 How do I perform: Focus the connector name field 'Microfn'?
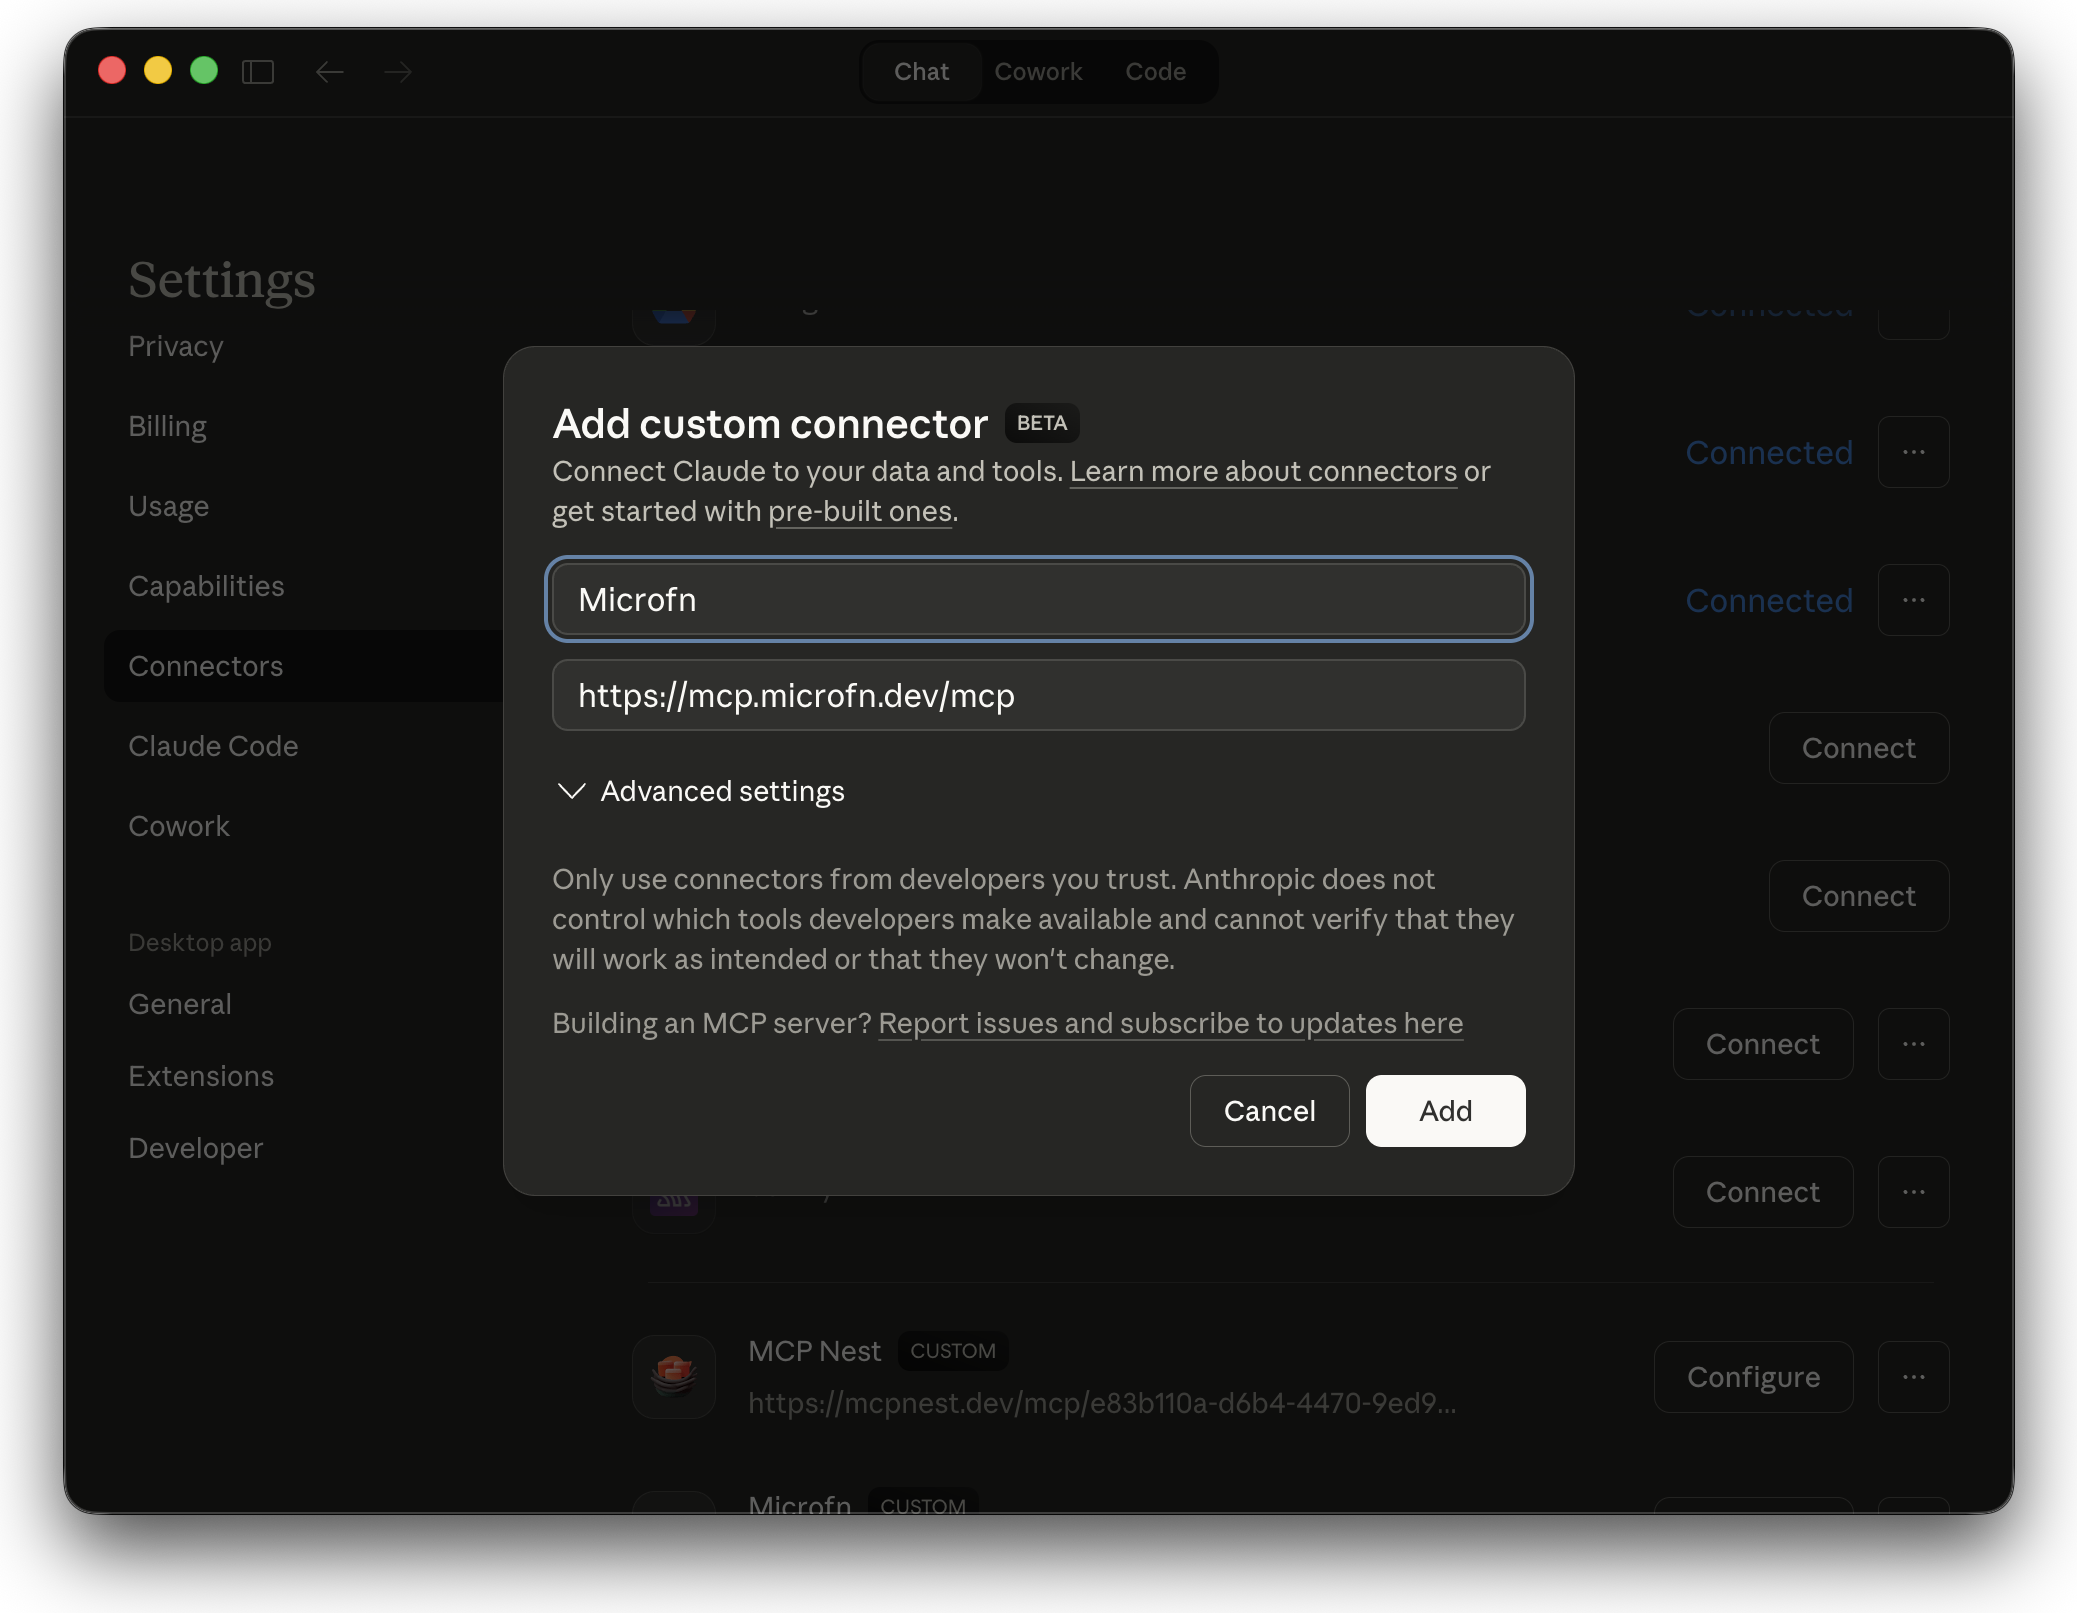coord(1038,599)
